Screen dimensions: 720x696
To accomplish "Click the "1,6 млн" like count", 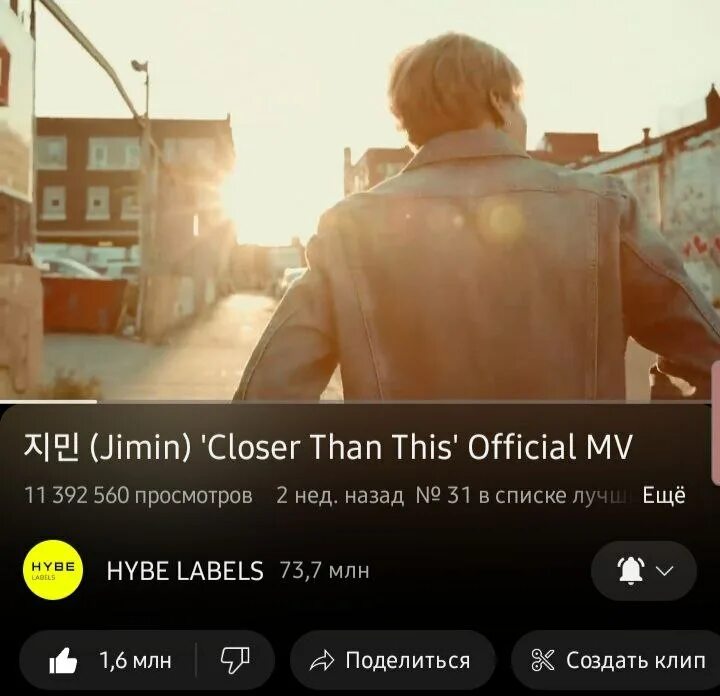I will tap(135, 661).
